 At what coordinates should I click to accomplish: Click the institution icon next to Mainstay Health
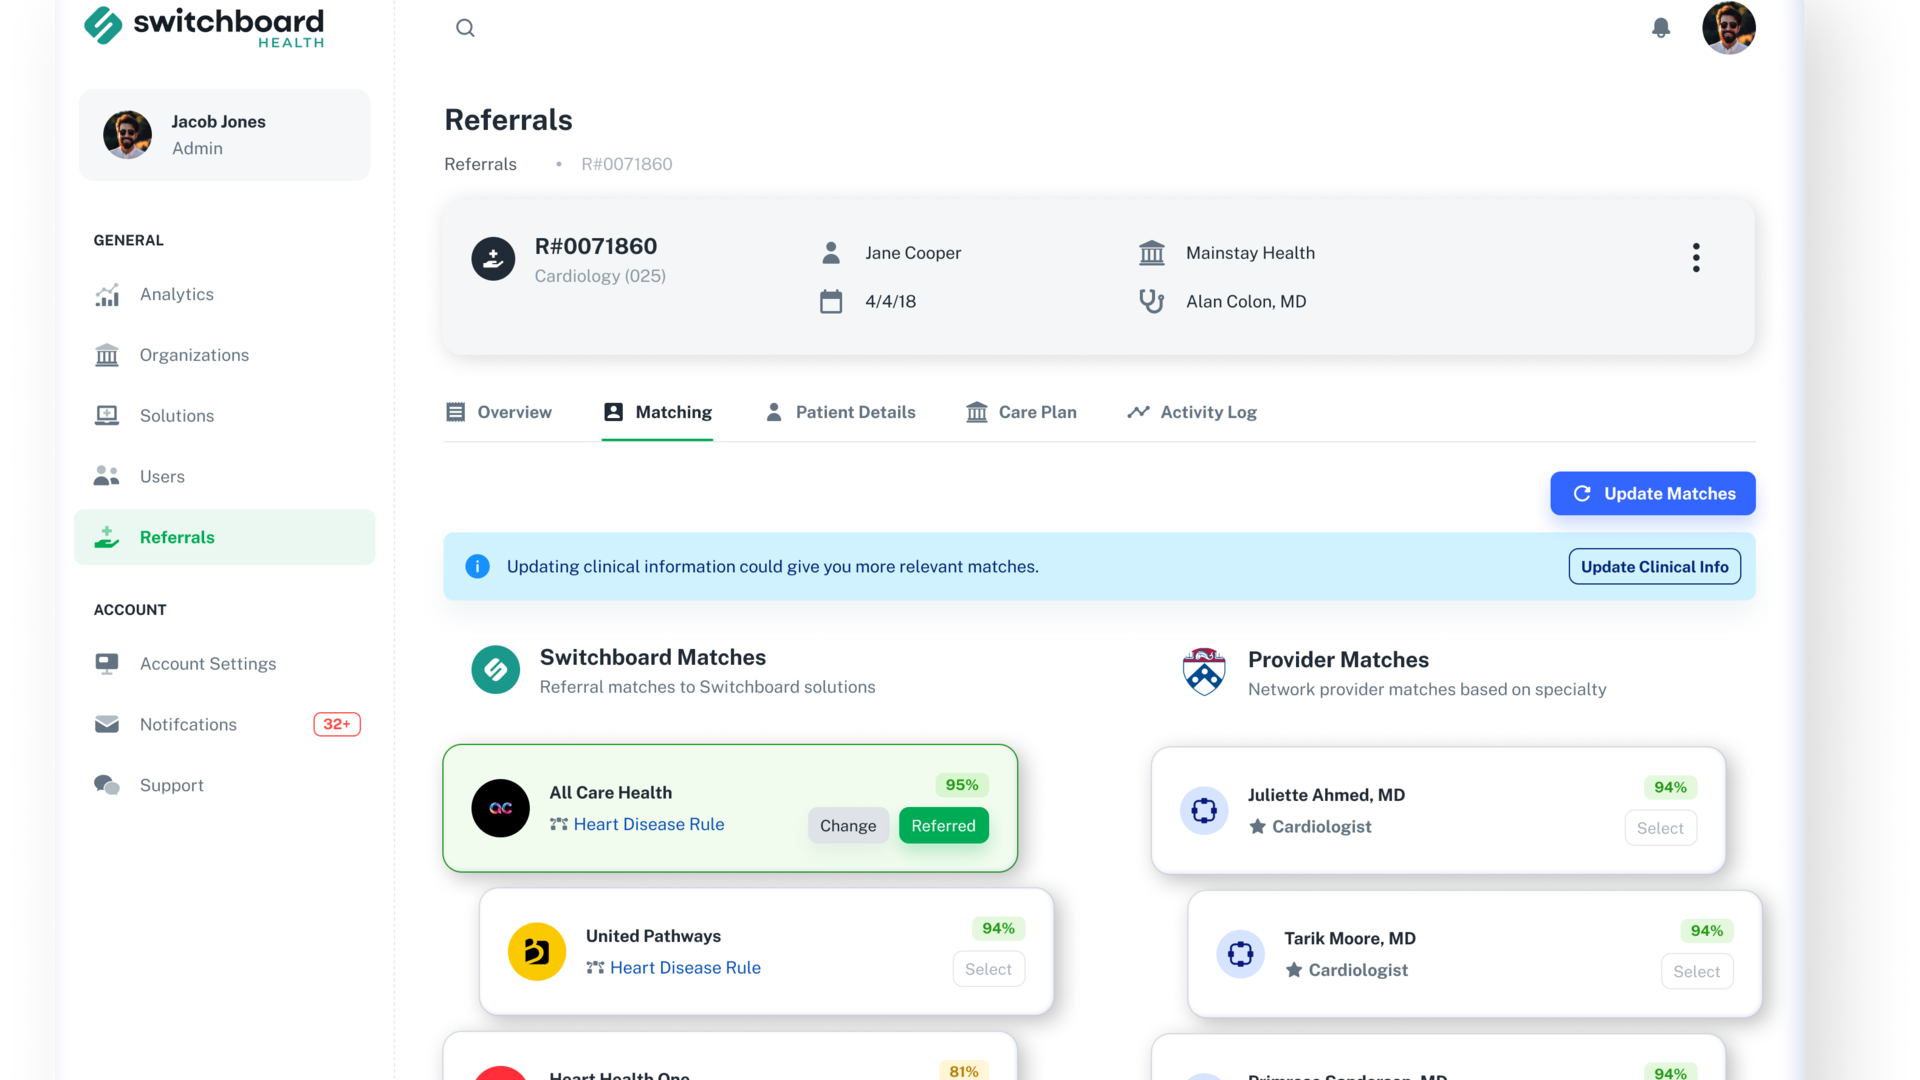click(1152, 253)
